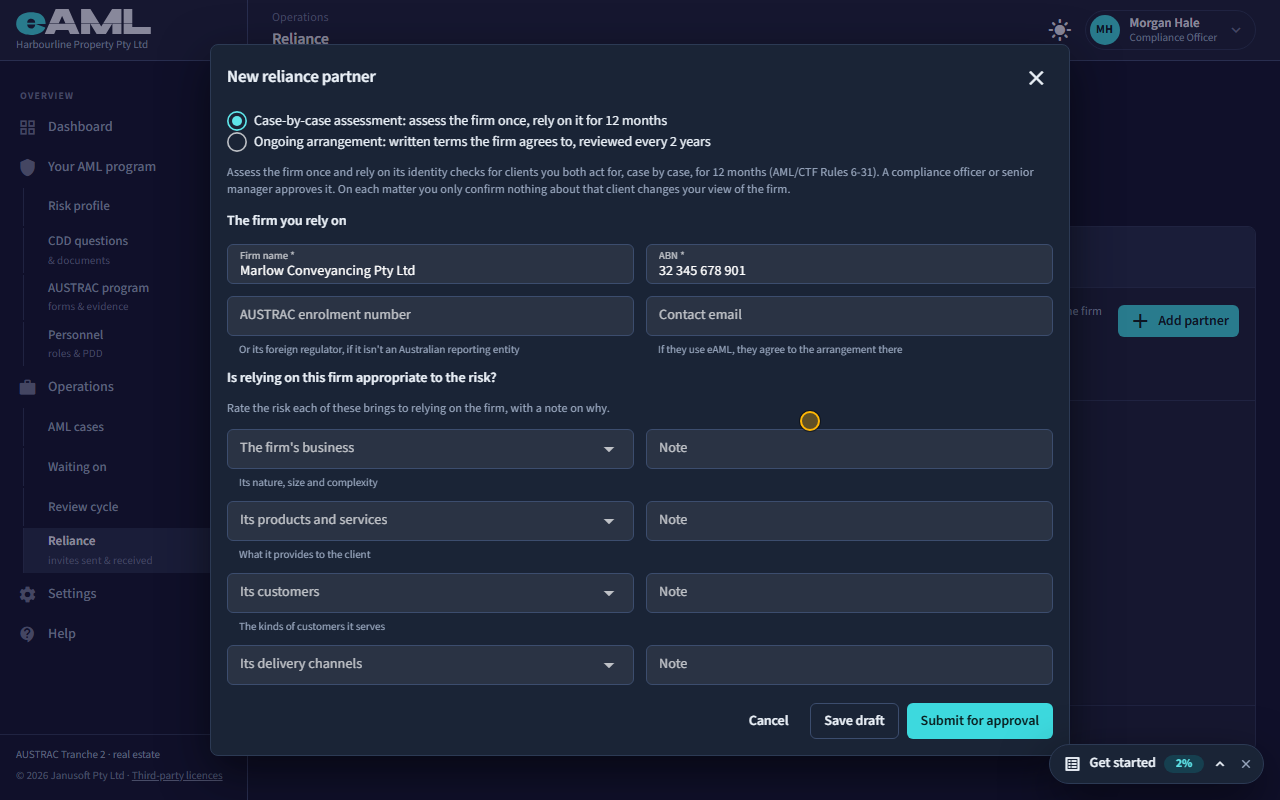Dismiss the Get started widget
This screenshot has height=800, width=1280.
(1246, 764)
